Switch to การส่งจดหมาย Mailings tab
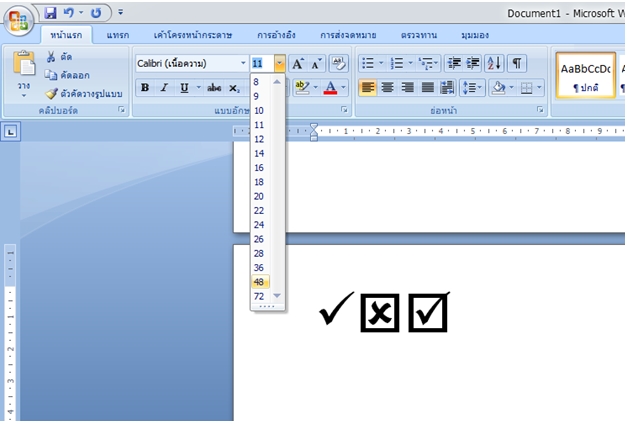The height and width of the screenshot is (424, 628). coord(348,35)
